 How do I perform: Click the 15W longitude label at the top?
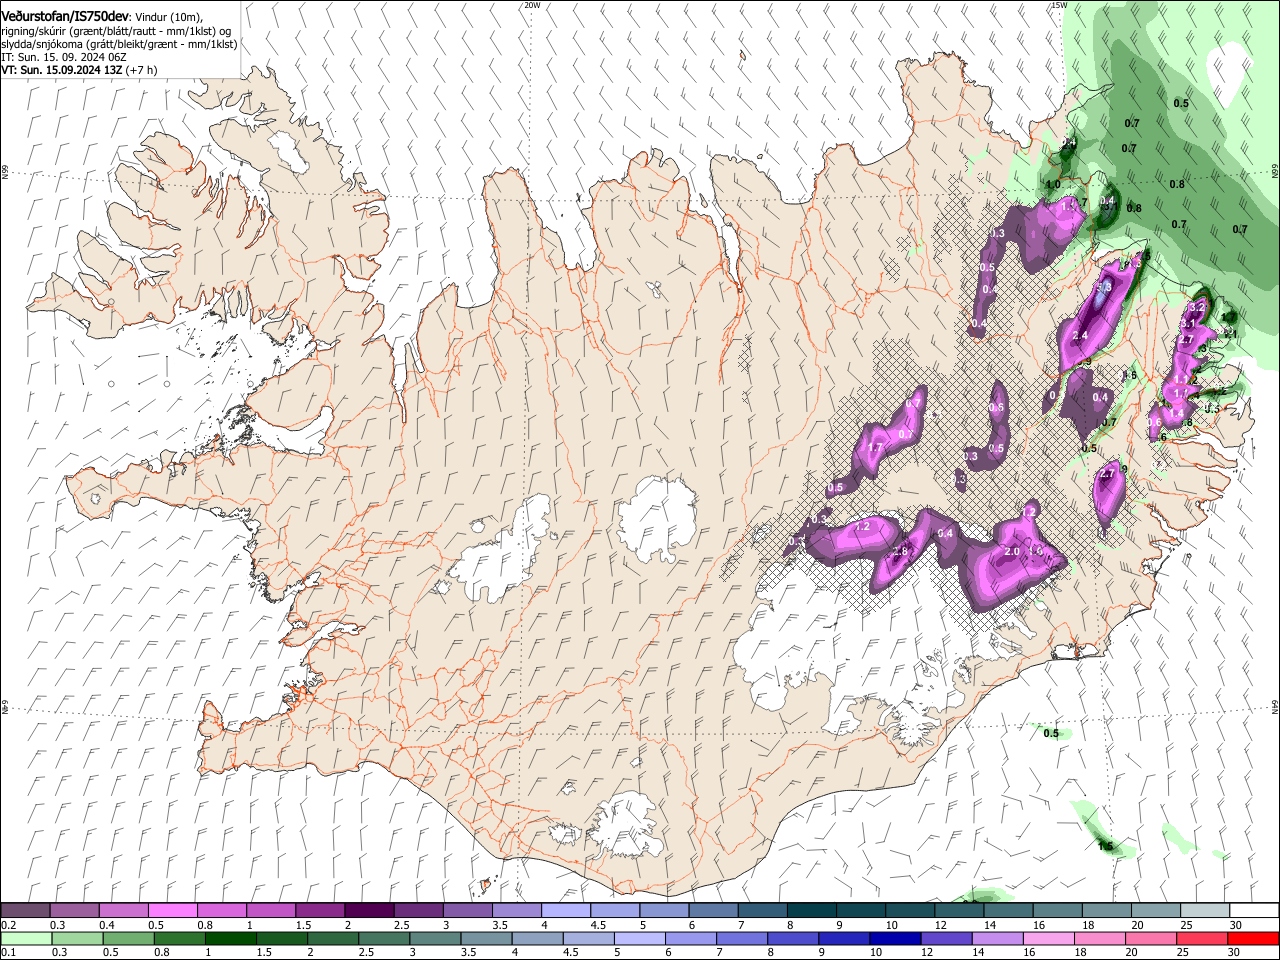click(1059, 5)
